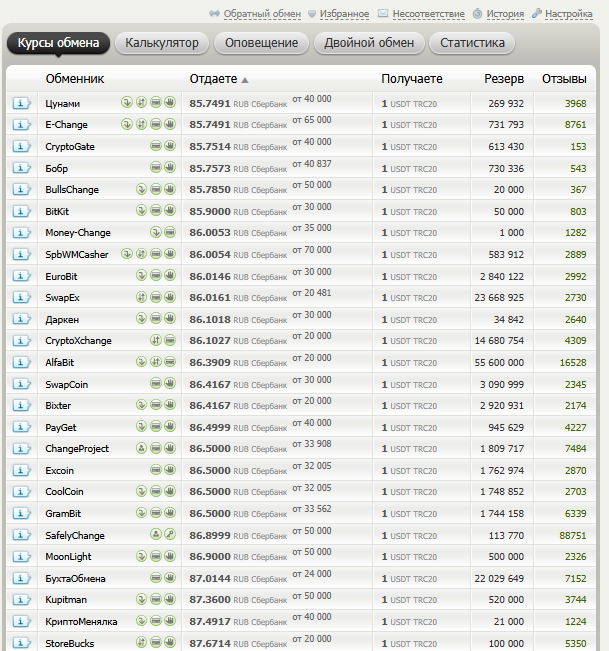The width and height of the screenshot is (609, 651).
Task: Click person icon in SafelyChange row
Action: click(x=156, y=534)
